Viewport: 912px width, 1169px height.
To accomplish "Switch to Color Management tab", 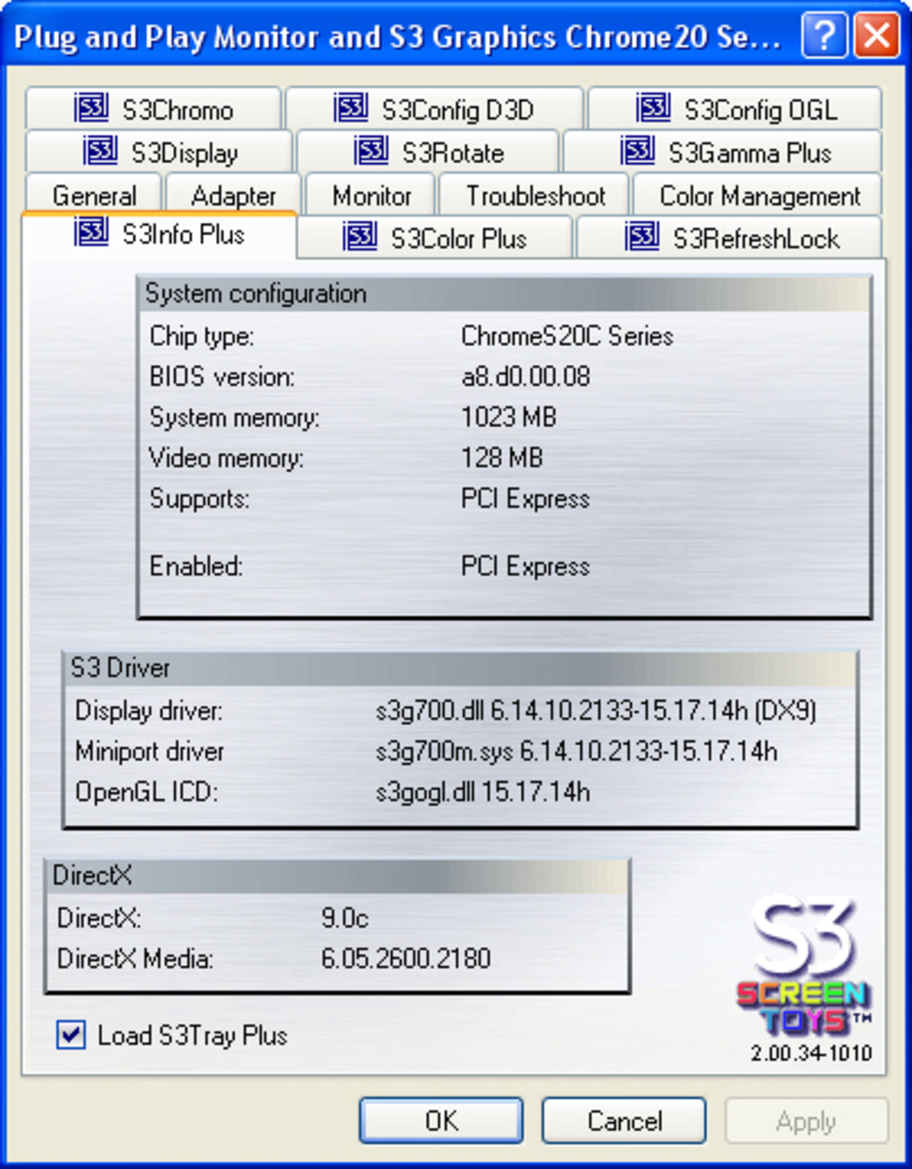I will point(758,195).
